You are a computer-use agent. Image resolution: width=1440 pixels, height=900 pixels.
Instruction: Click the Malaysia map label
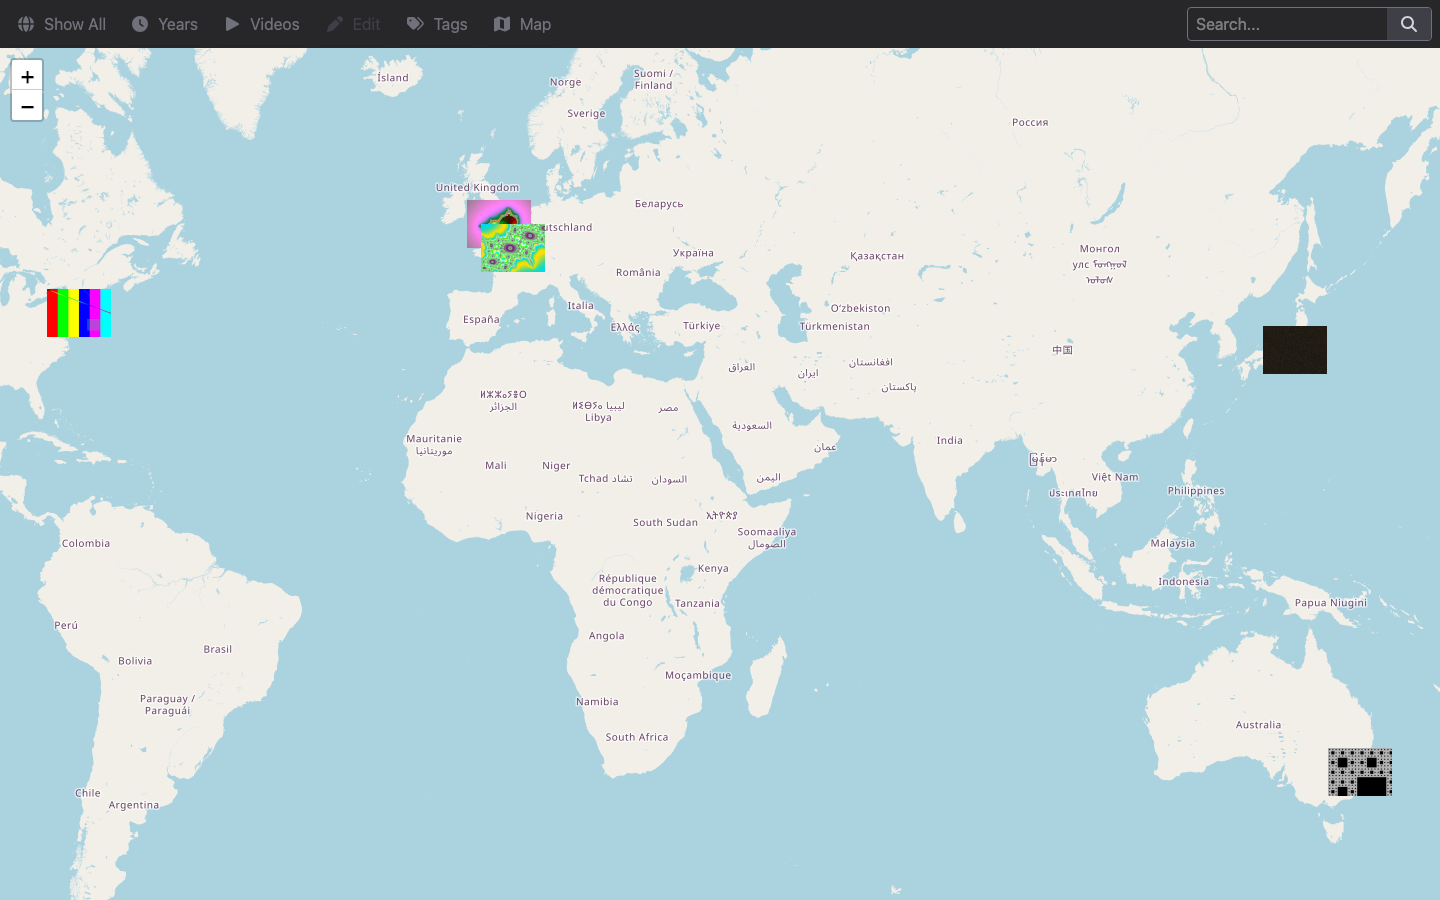[x=1173, y=543]
